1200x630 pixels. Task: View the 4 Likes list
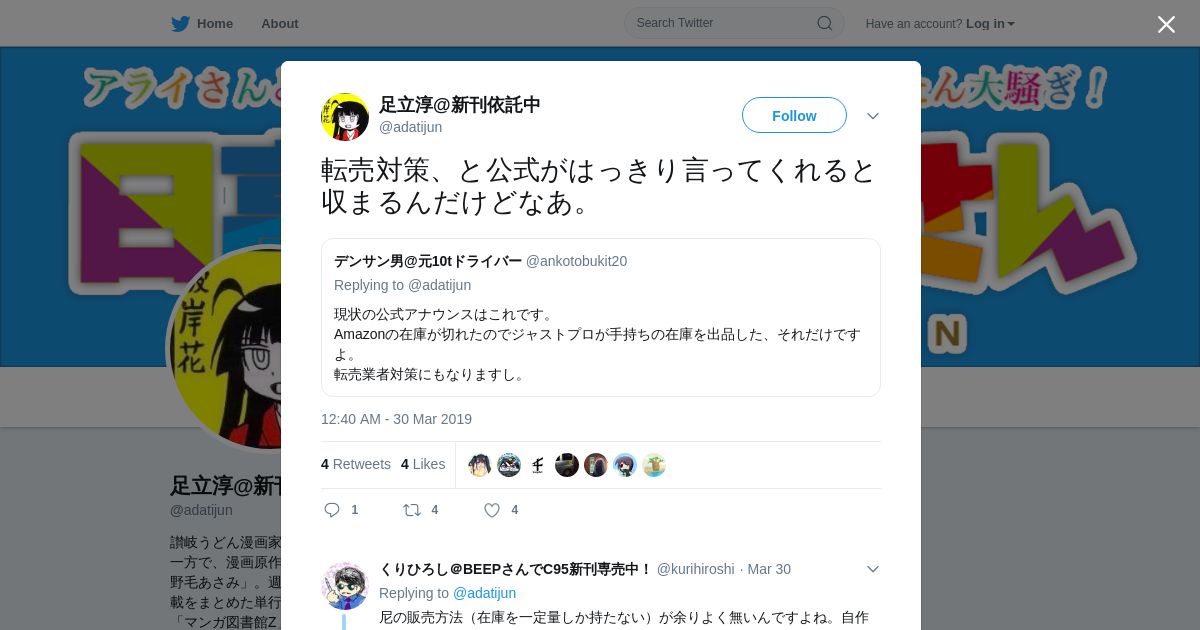click(423, 464)
